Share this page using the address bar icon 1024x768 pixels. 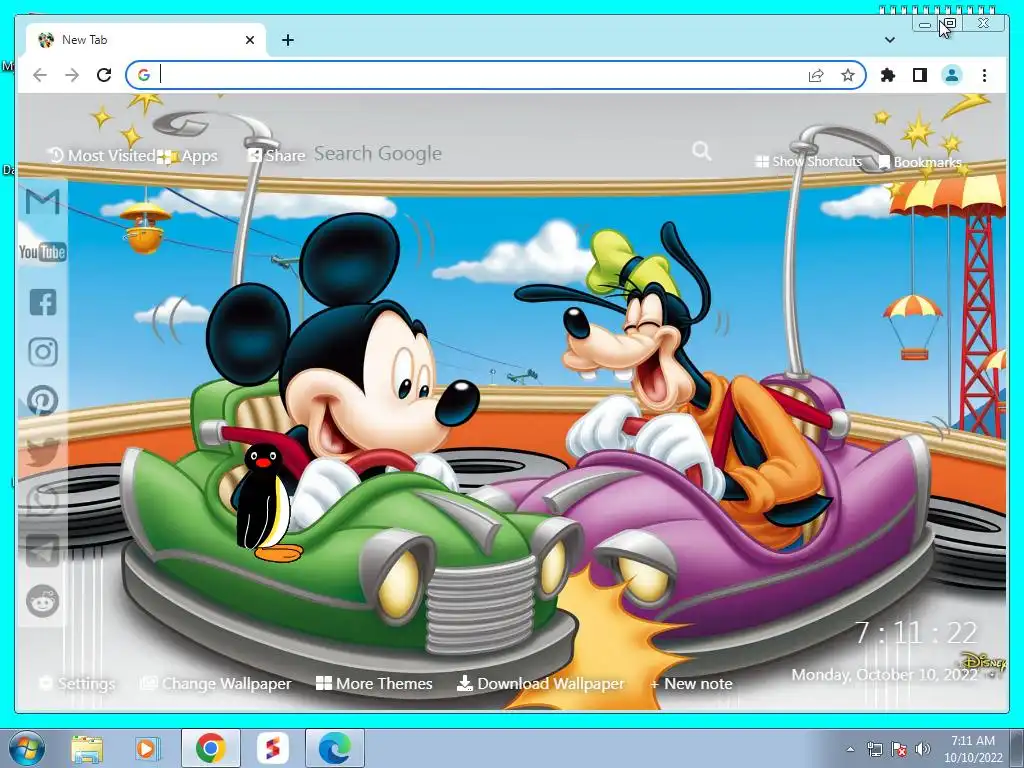click(816, 76)
